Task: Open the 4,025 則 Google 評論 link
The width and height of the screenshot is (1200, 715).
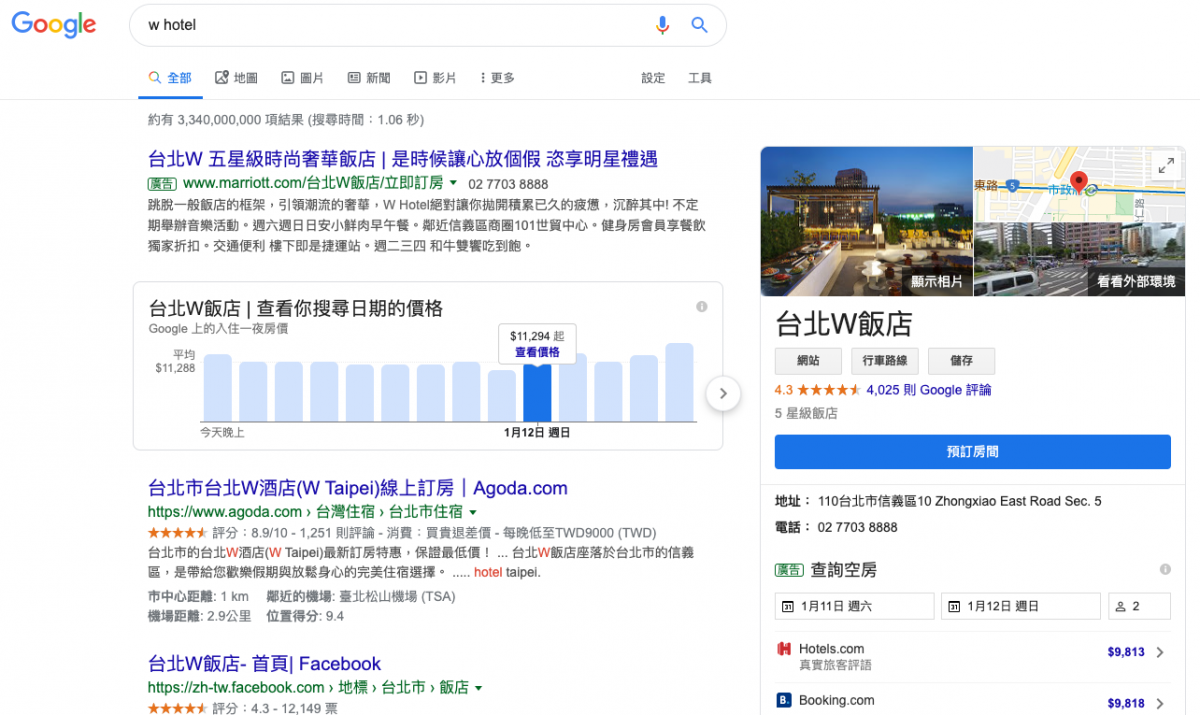Action: [929, 390]
